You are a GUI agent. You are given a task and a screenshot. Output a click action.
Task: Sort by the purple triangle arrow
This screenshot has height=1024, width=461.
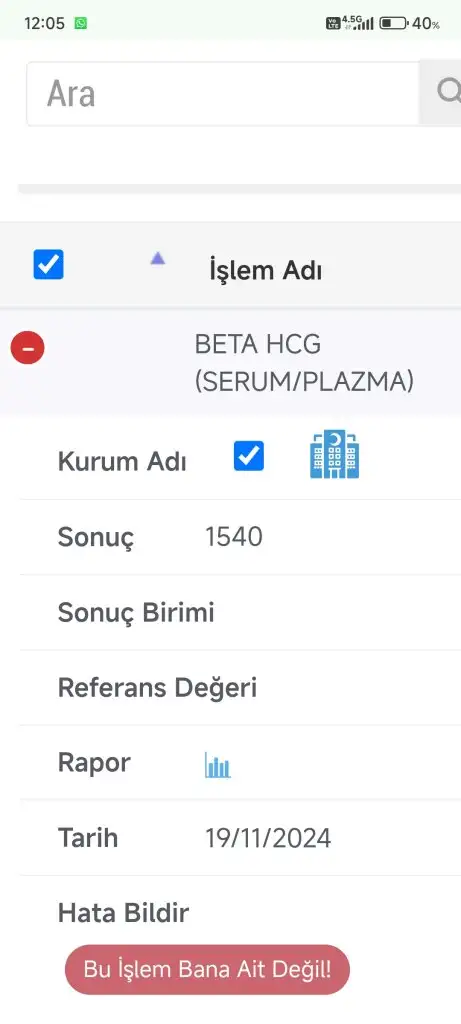pos(157,259)
